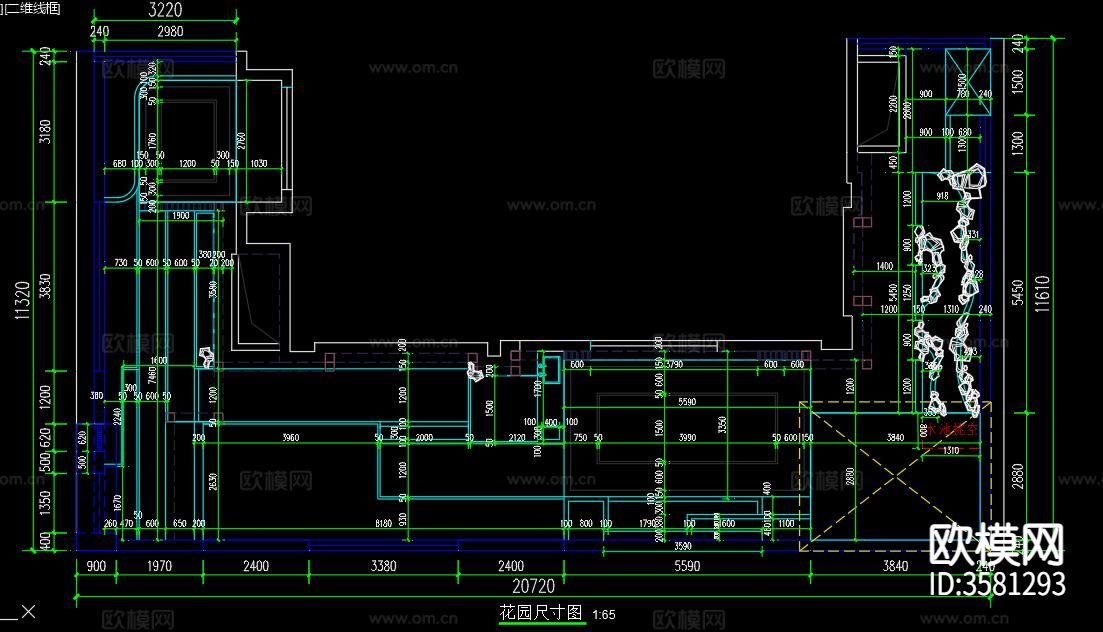This screenshot has width=1103, height=632.
Task: Select the top dimension 2980
Action: [170, 32]
